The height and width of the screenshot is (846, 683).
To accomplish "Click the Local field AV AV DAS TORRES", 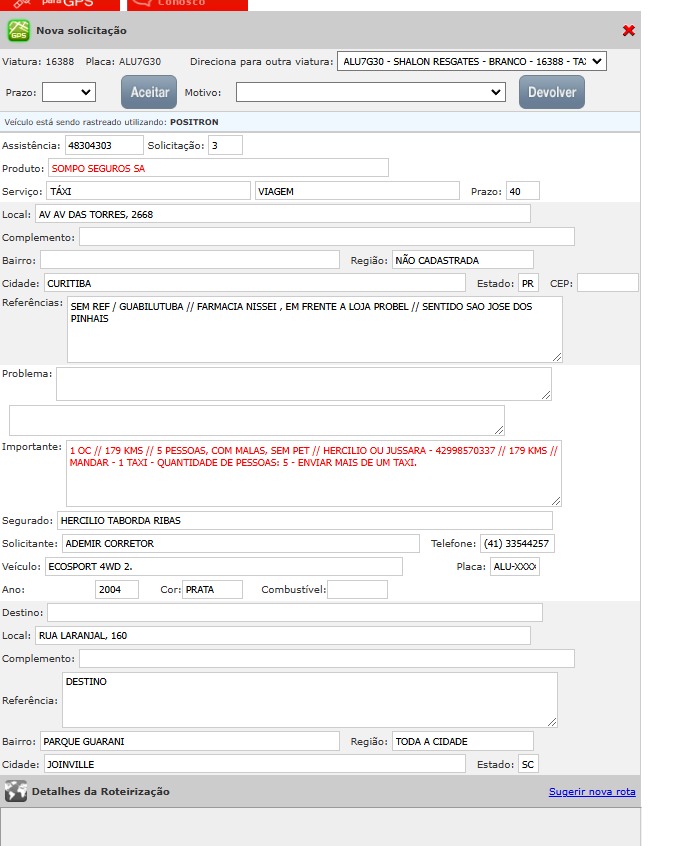I will pyautogui.click(x=283, y=214).
